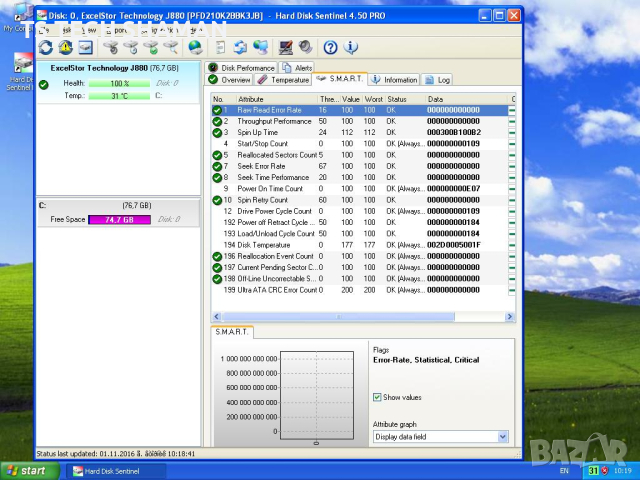Click the document report toolbar icon
Viewport: 640px width, 480px height.
[x=220, y=47]
